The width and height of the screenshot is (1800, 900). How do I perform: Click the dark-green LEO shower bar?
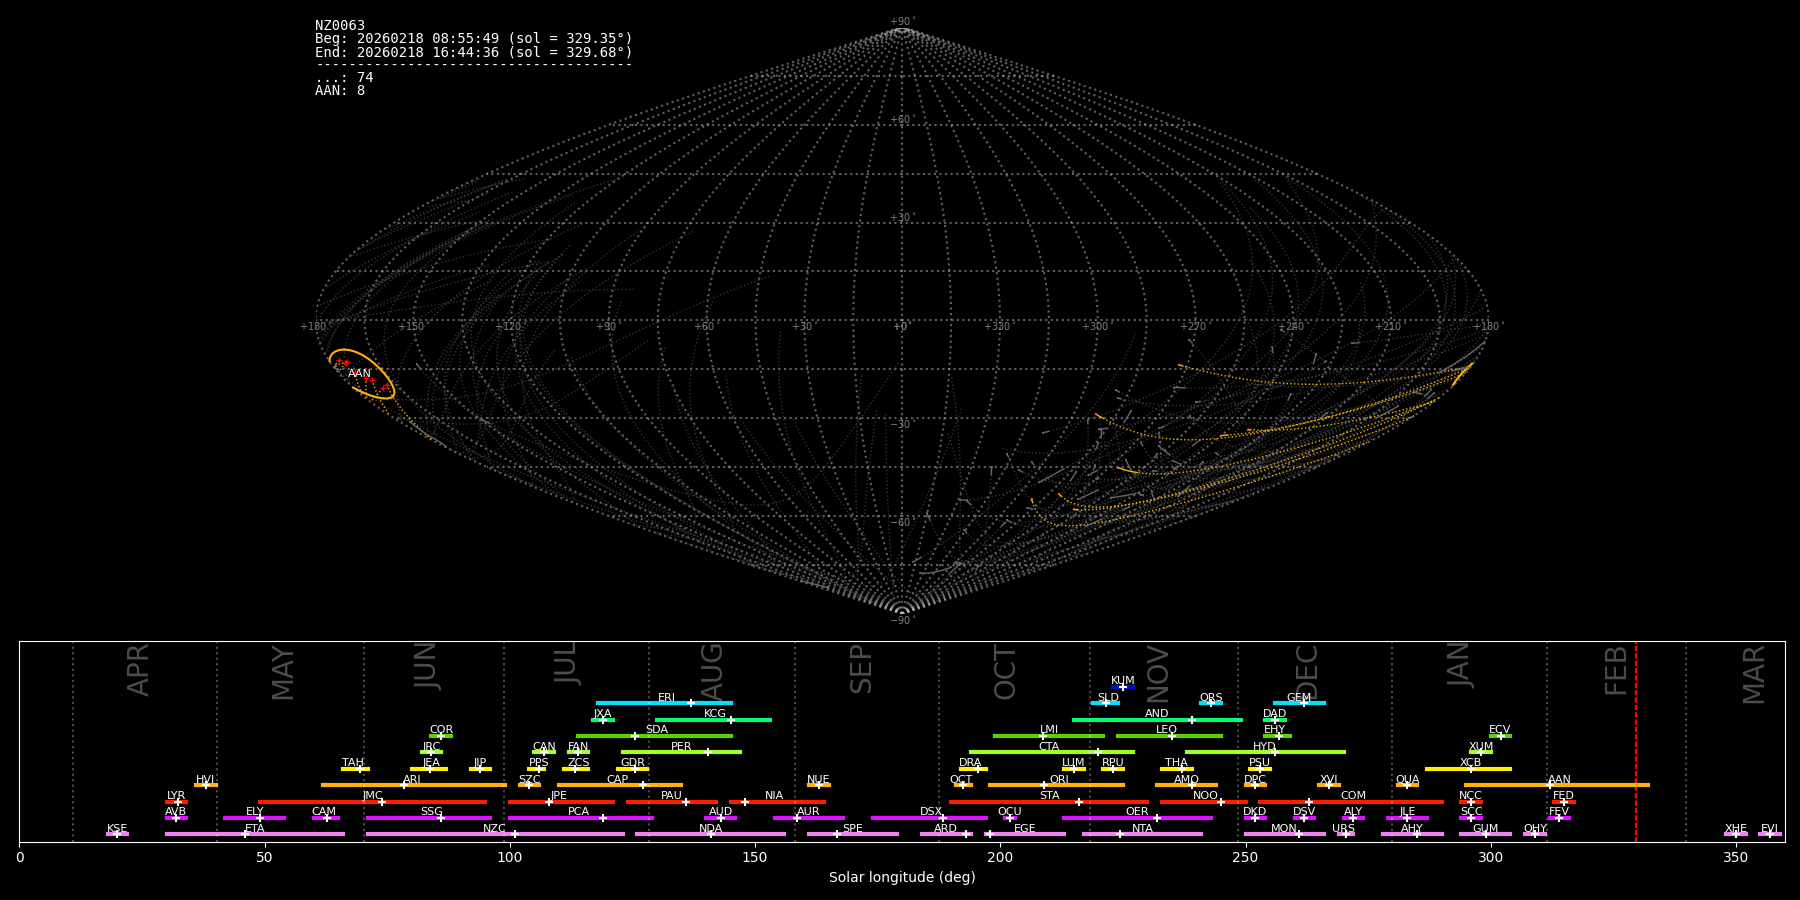tap(1169, 736)
